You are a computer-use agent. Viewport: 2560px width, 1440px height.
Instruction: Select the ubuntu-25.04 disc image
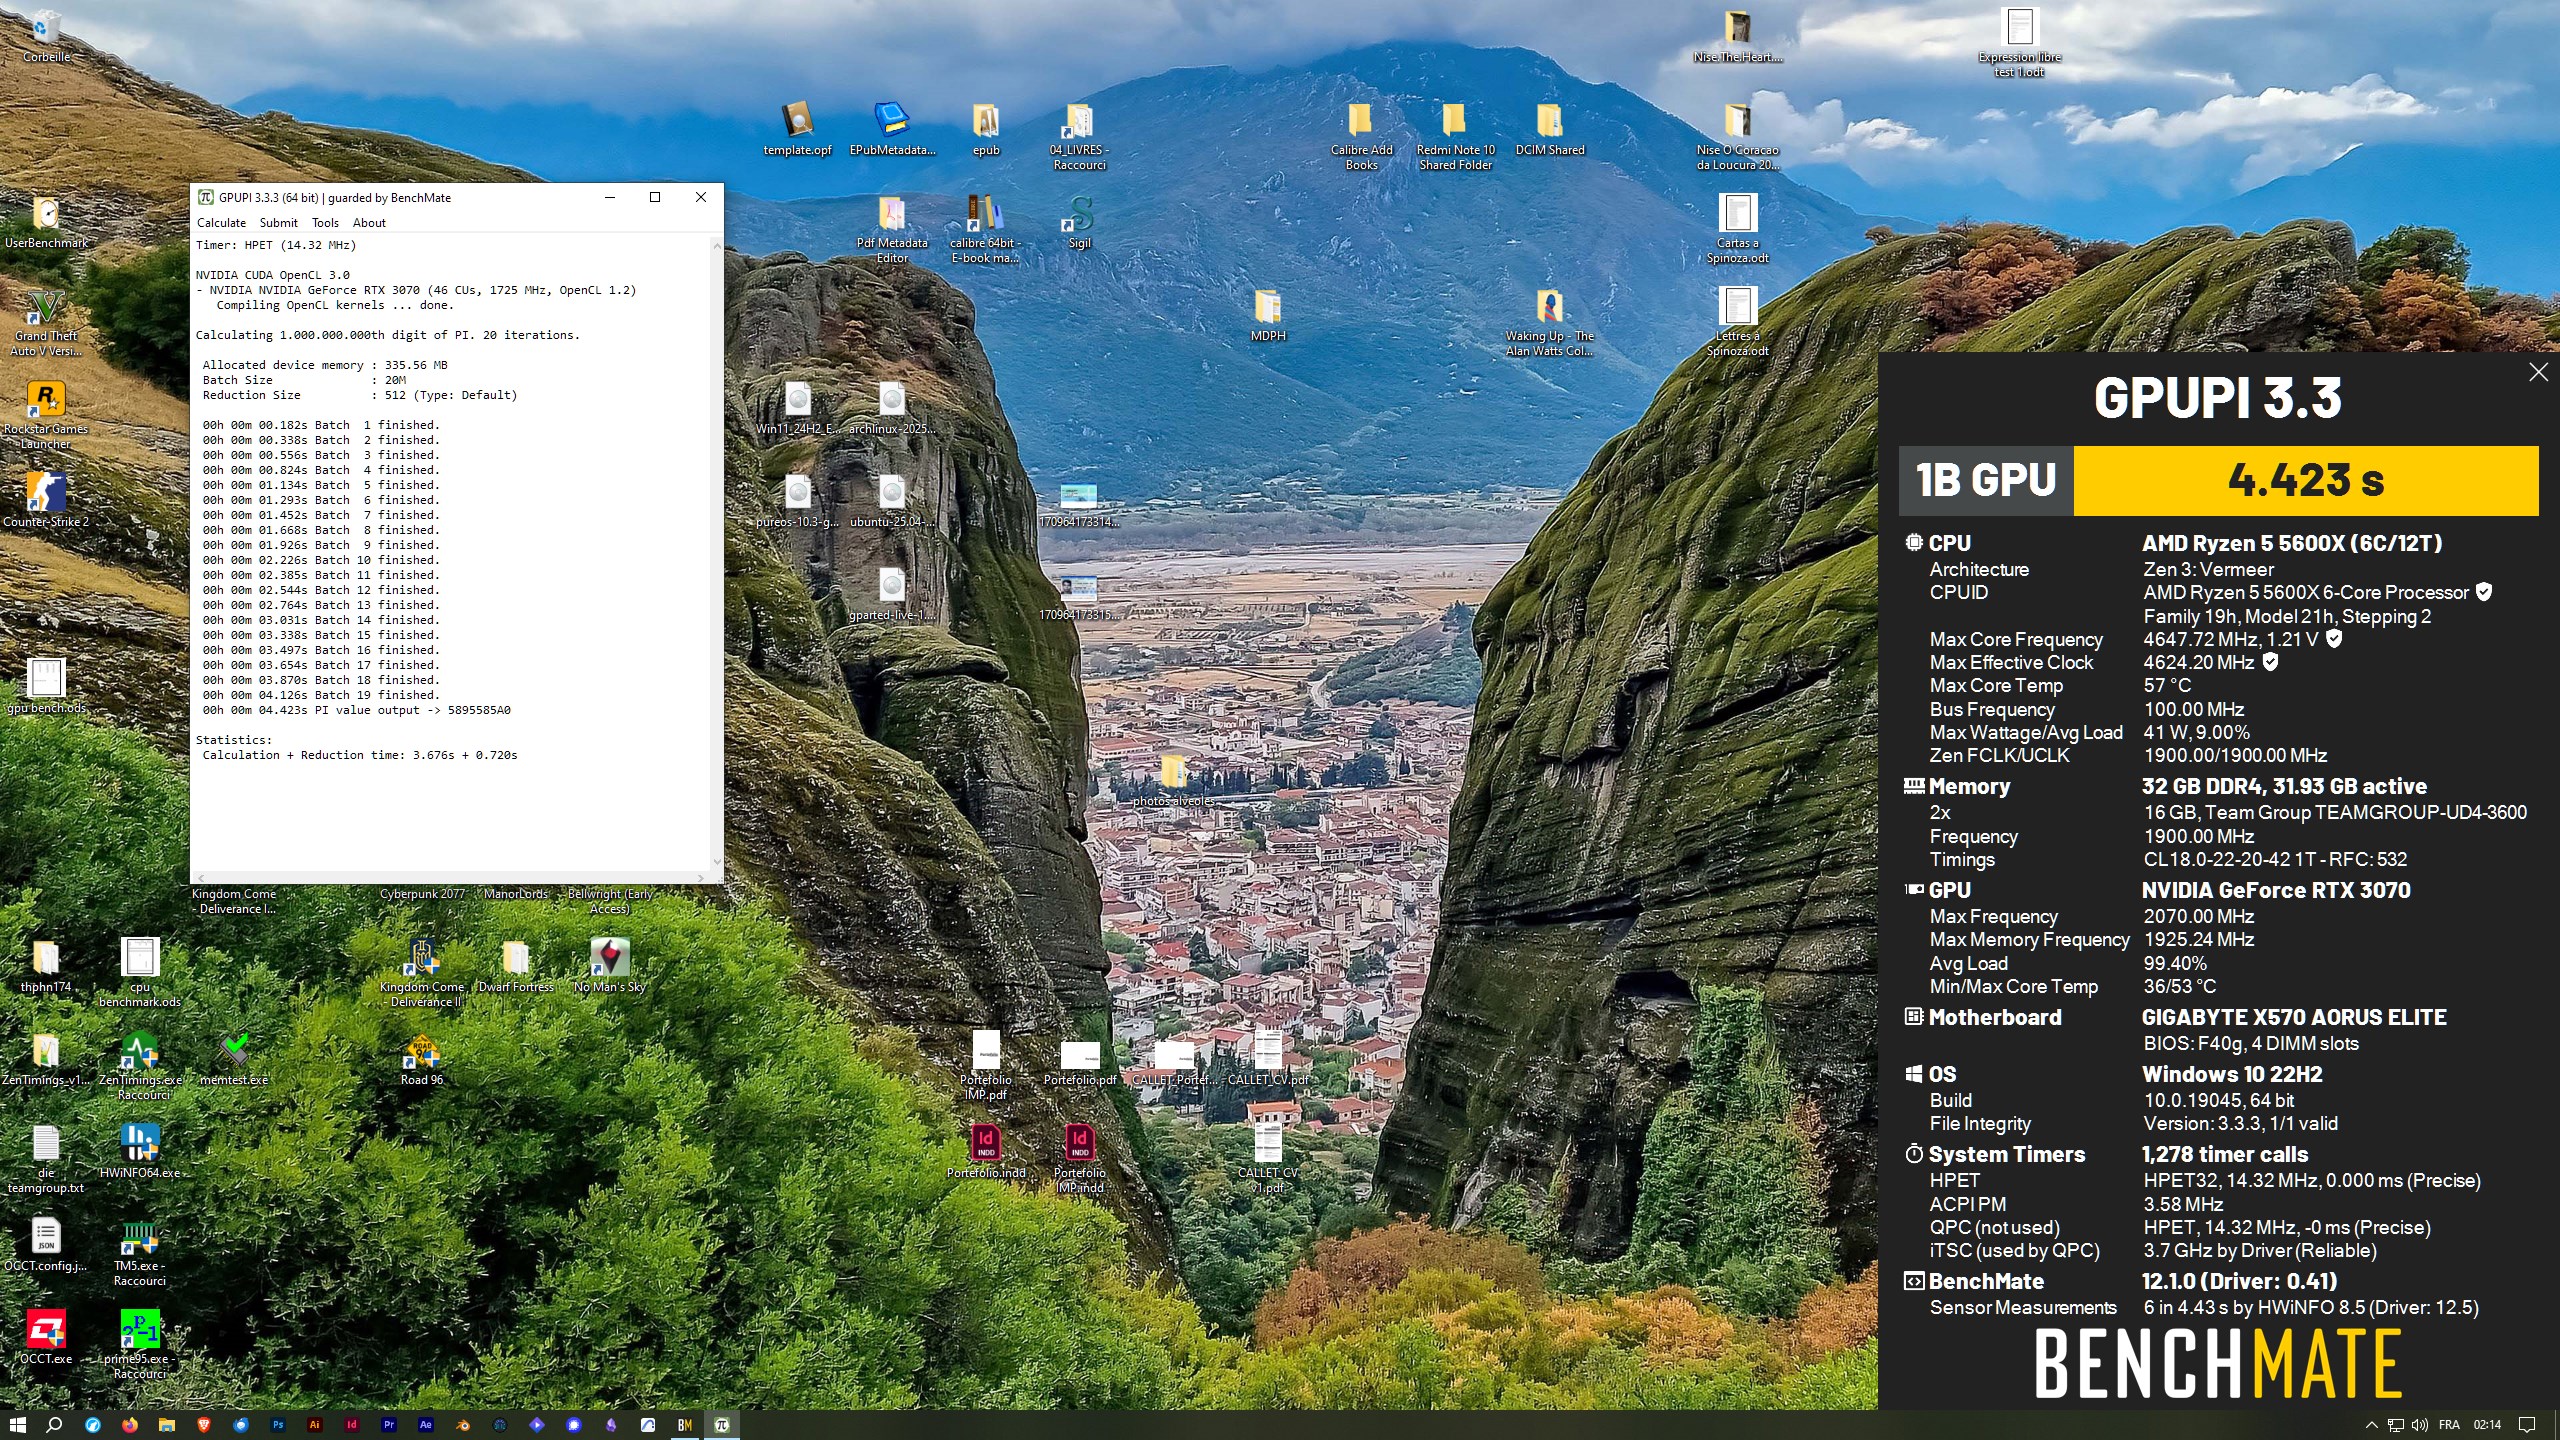click(892, 500)
